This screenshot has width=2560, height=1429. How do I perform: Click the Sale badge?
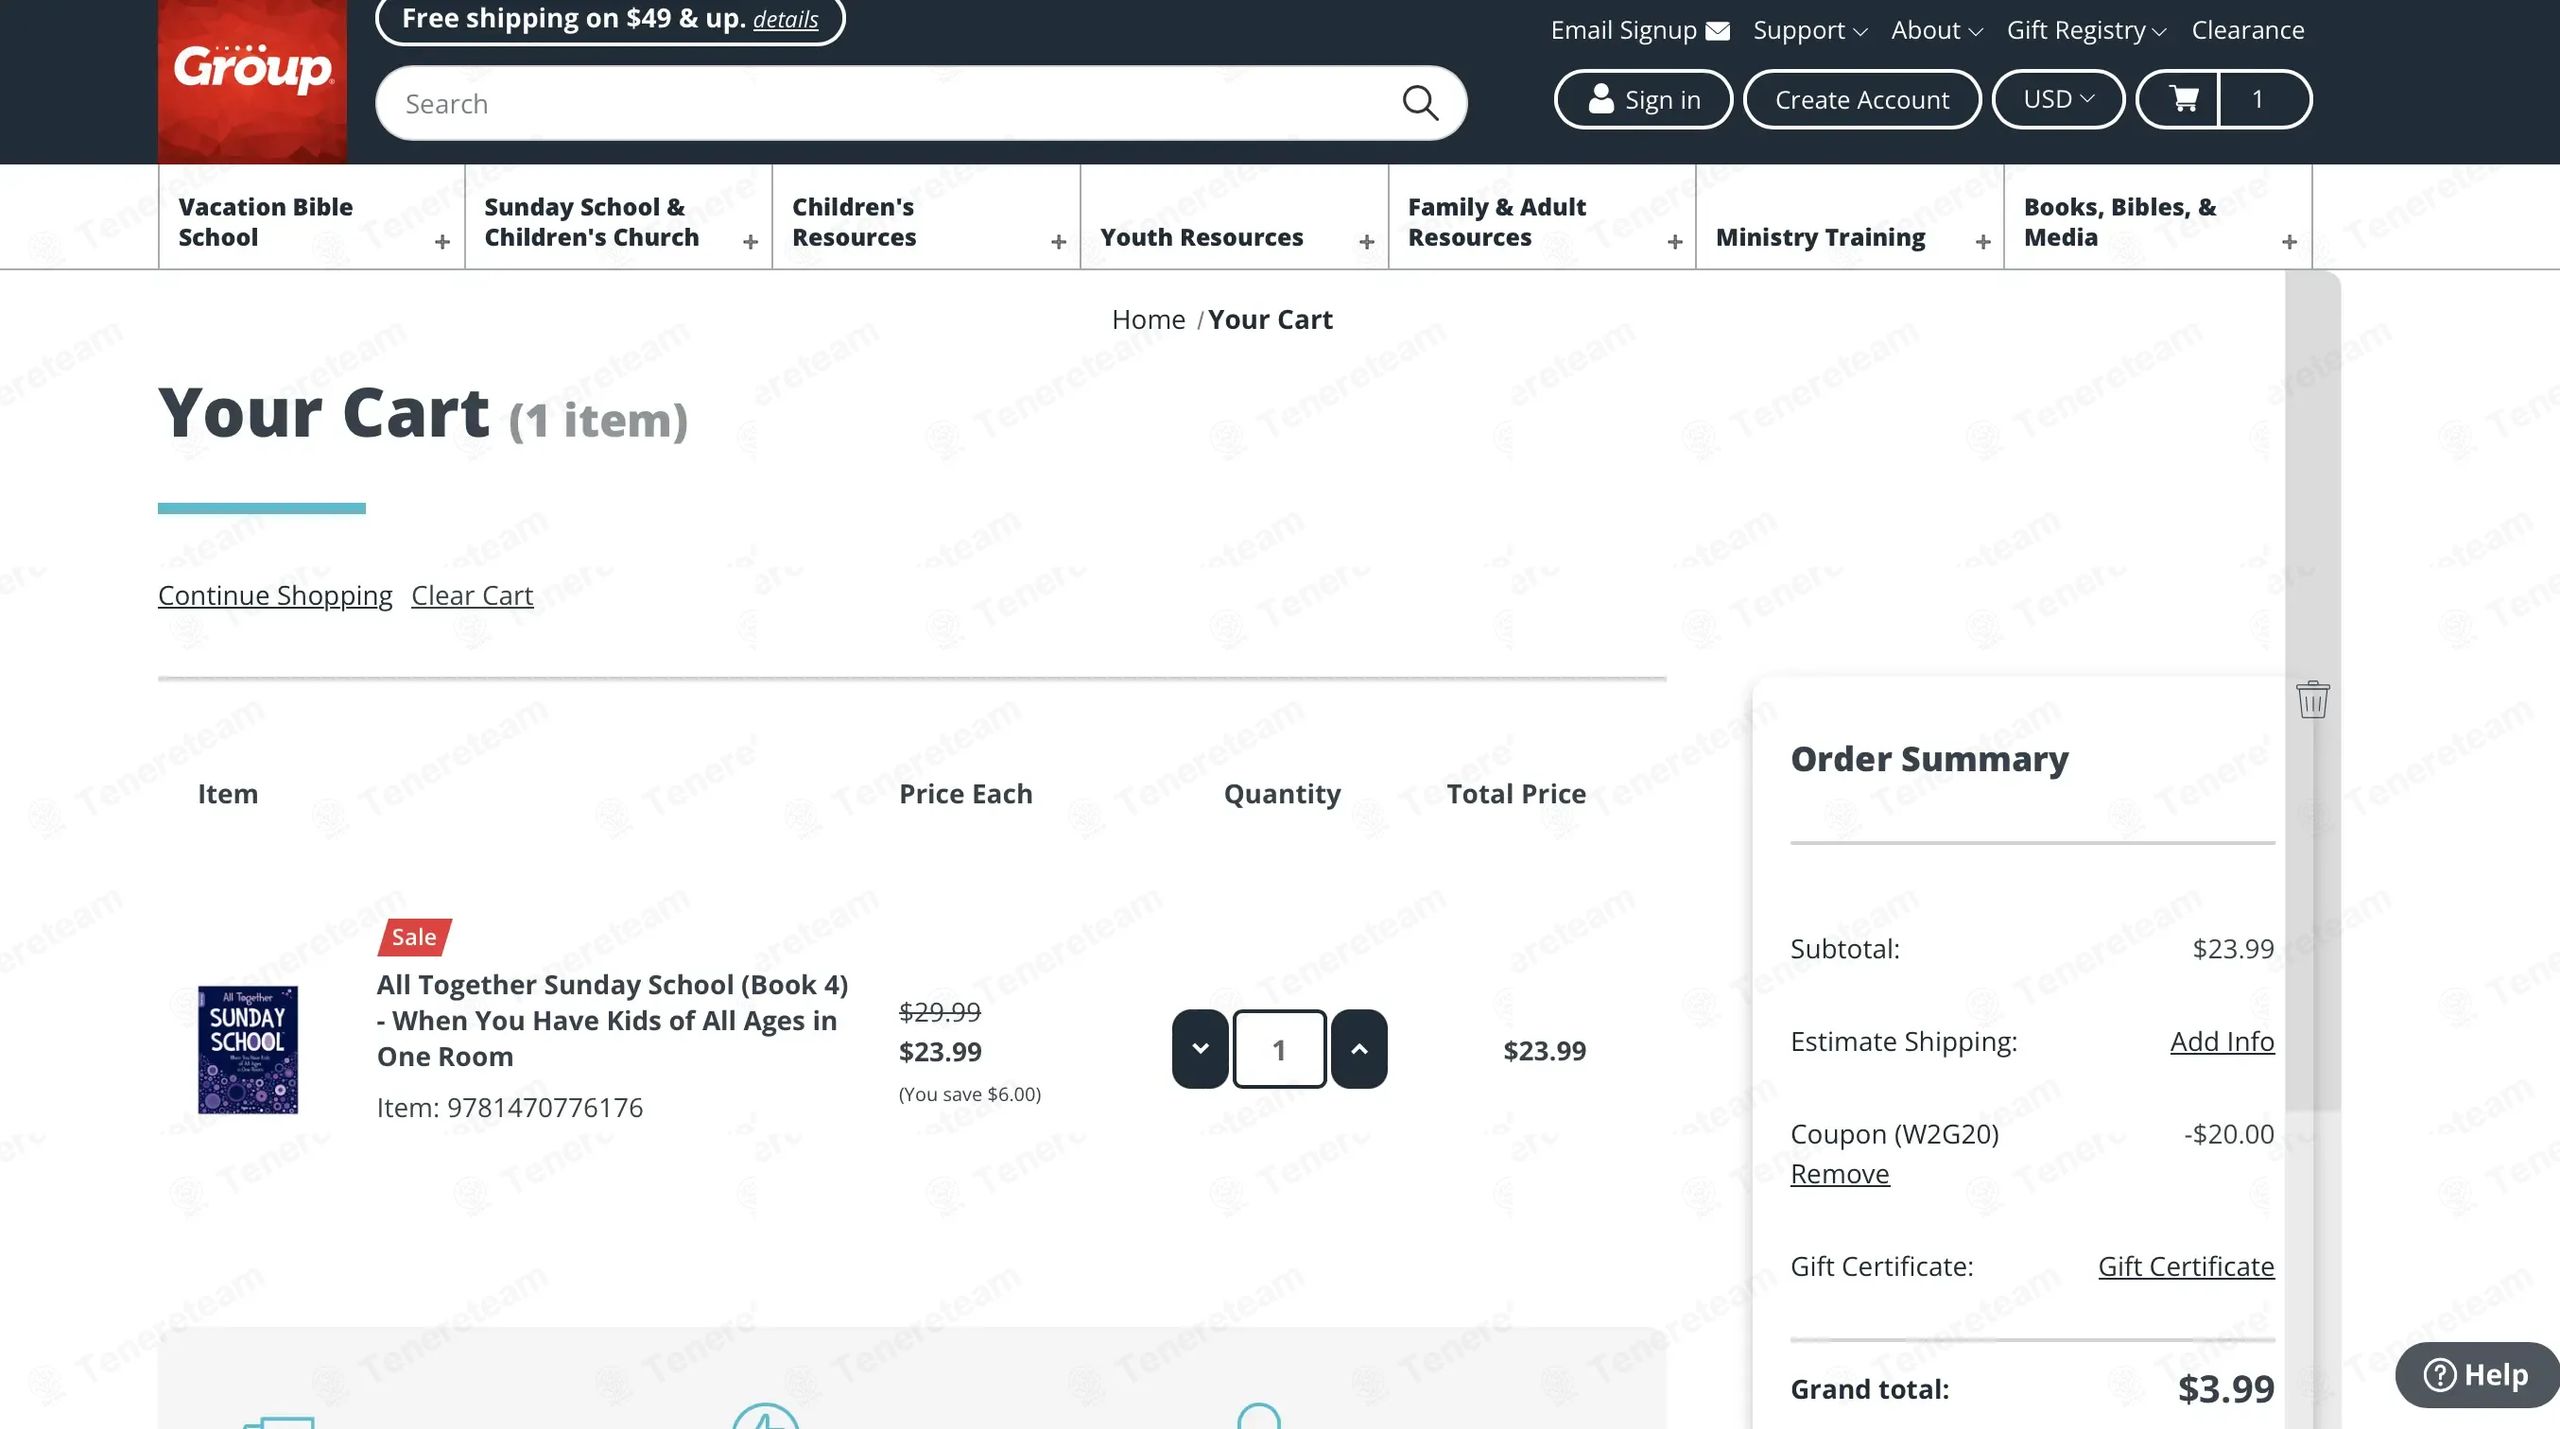tap(414, 937)
